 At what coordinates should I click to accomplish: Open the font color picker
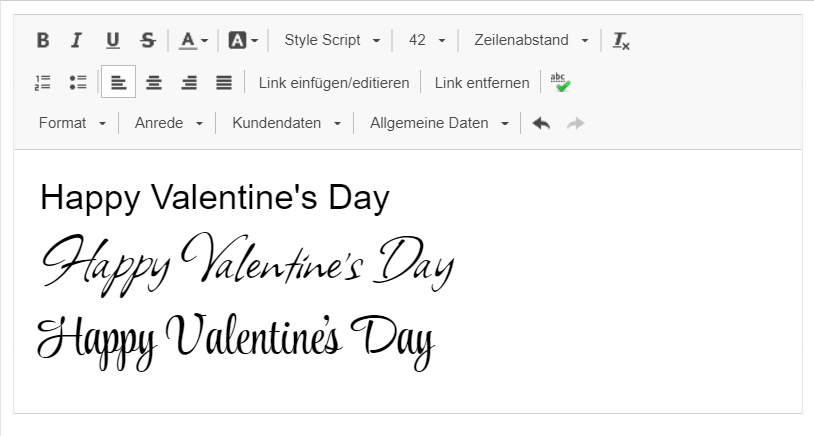click(193, 40)
